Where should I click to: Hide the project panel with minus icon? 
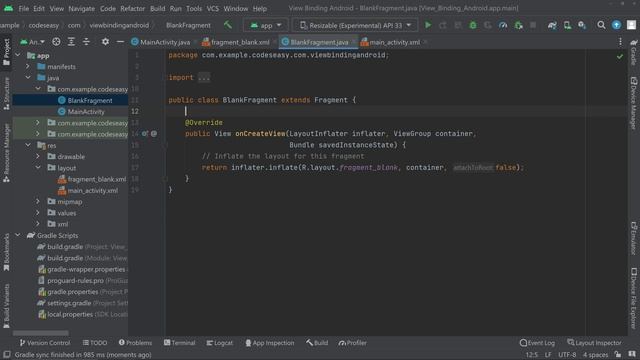(120, 42)
